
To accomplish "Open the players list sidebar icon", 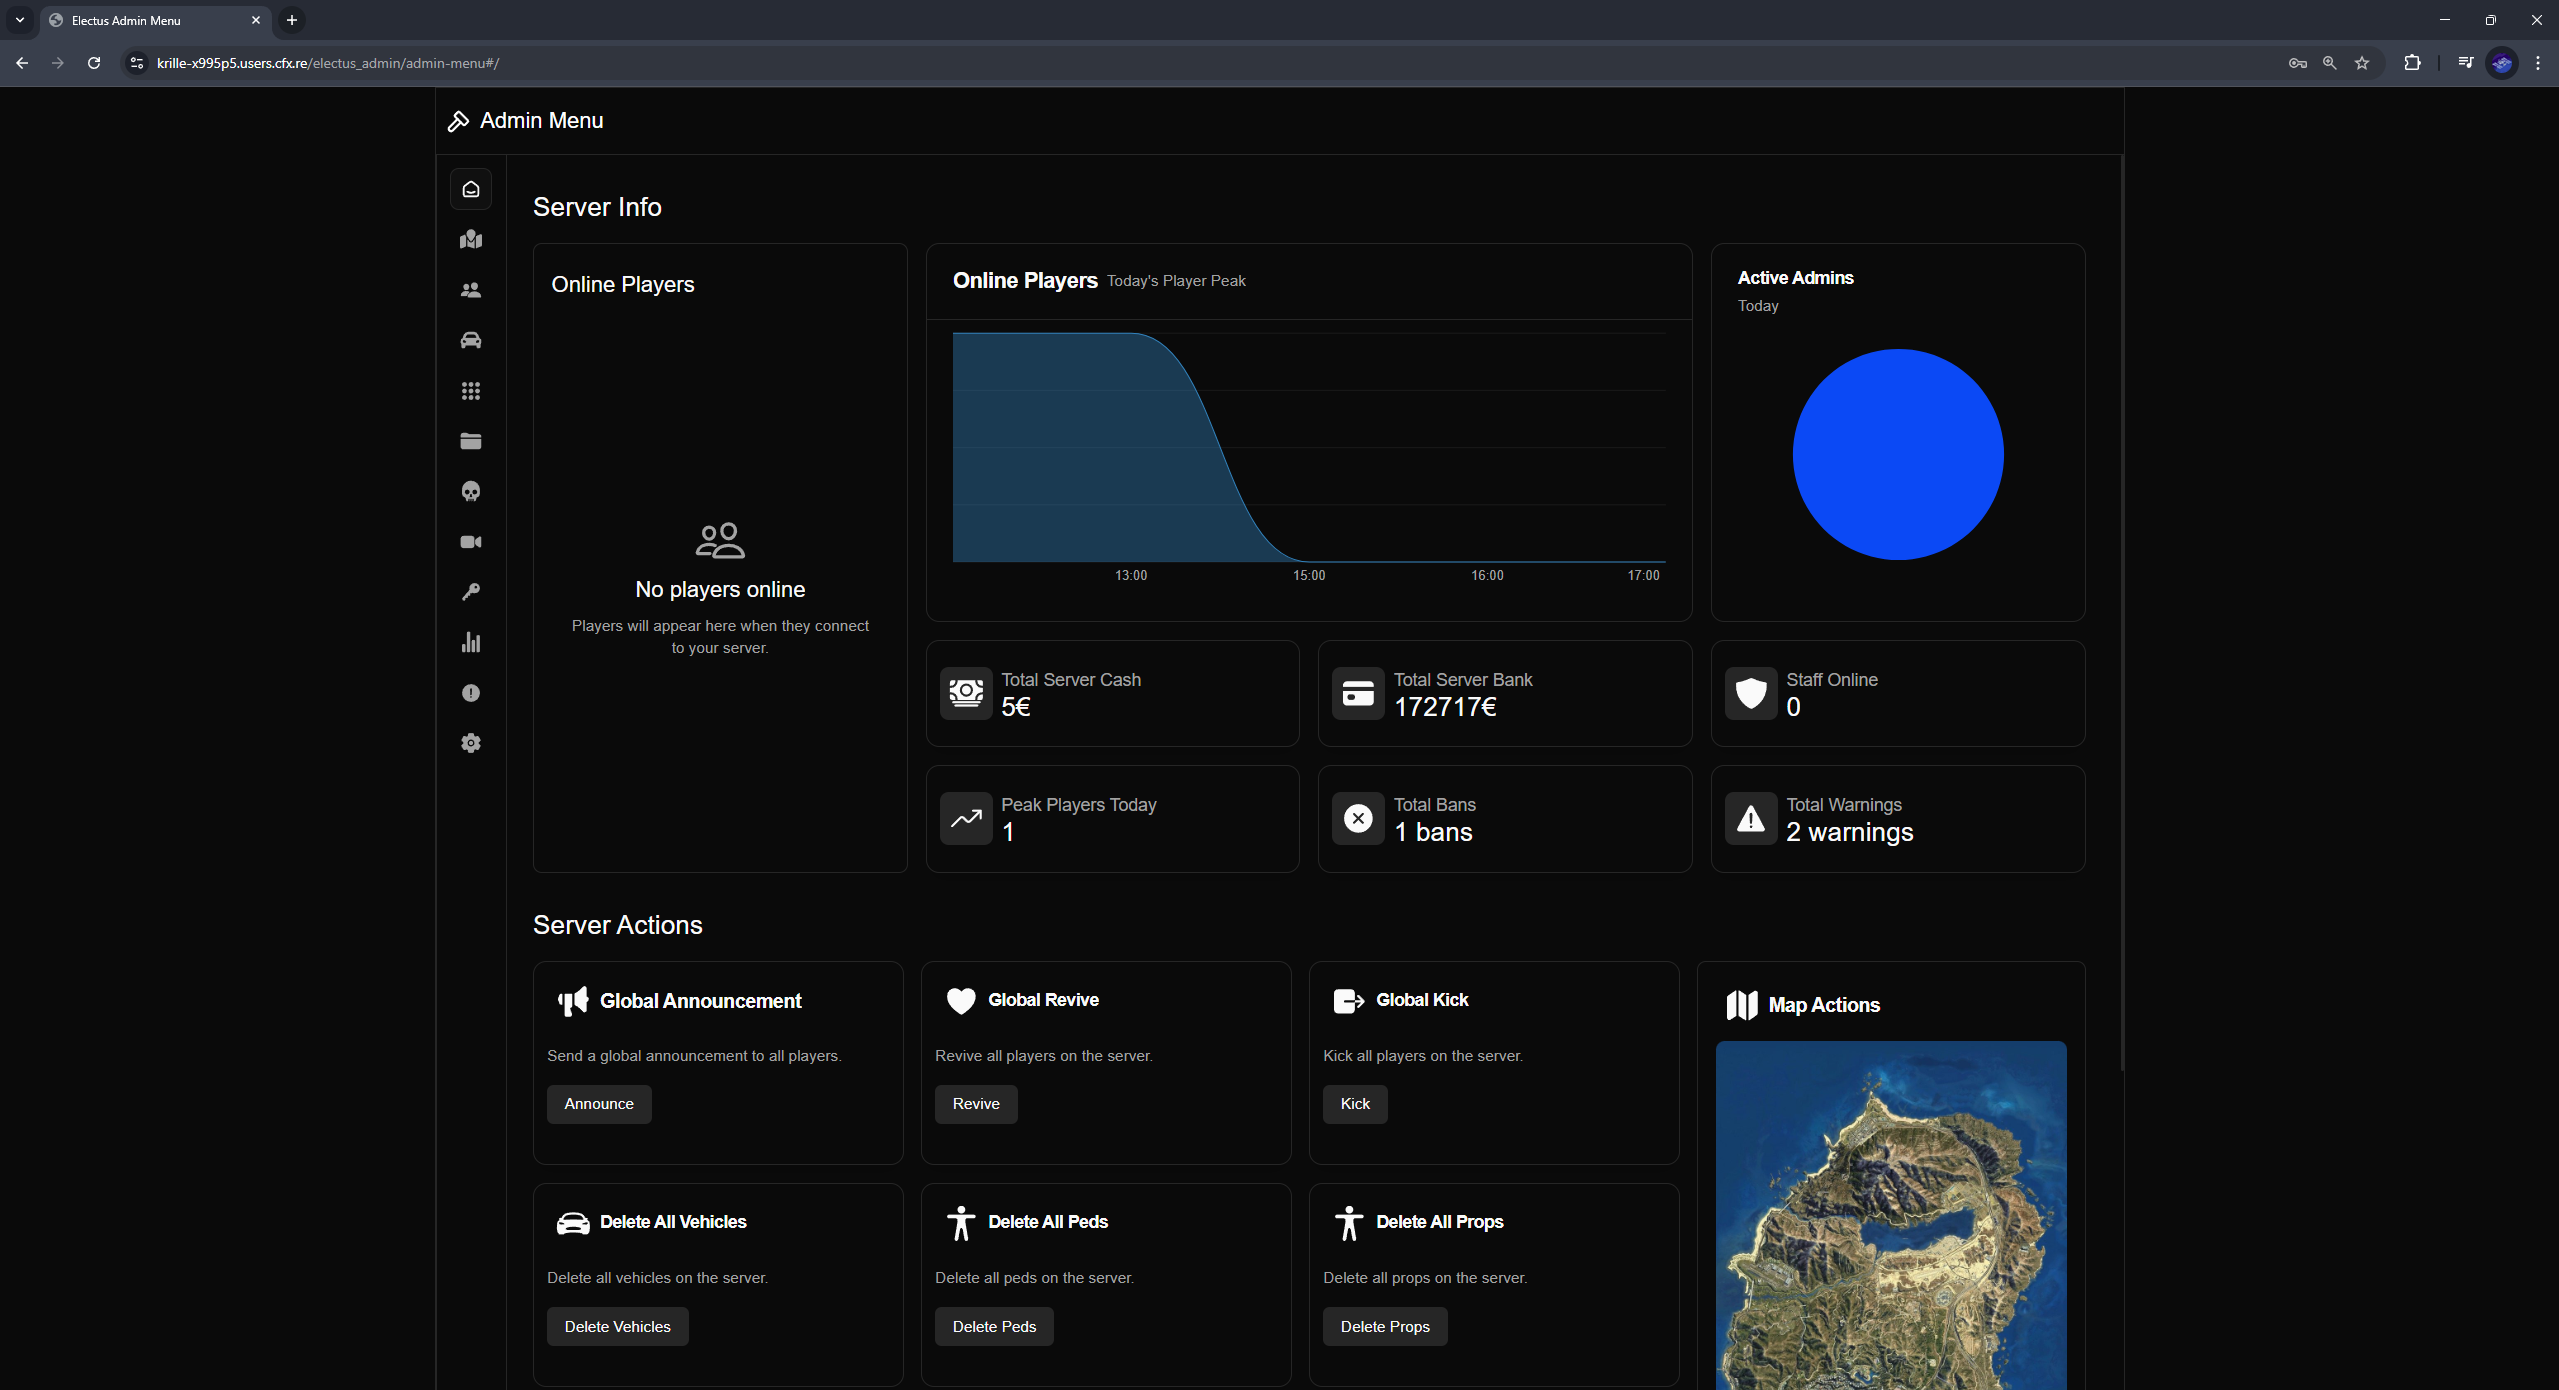I will tap(470, 290).
